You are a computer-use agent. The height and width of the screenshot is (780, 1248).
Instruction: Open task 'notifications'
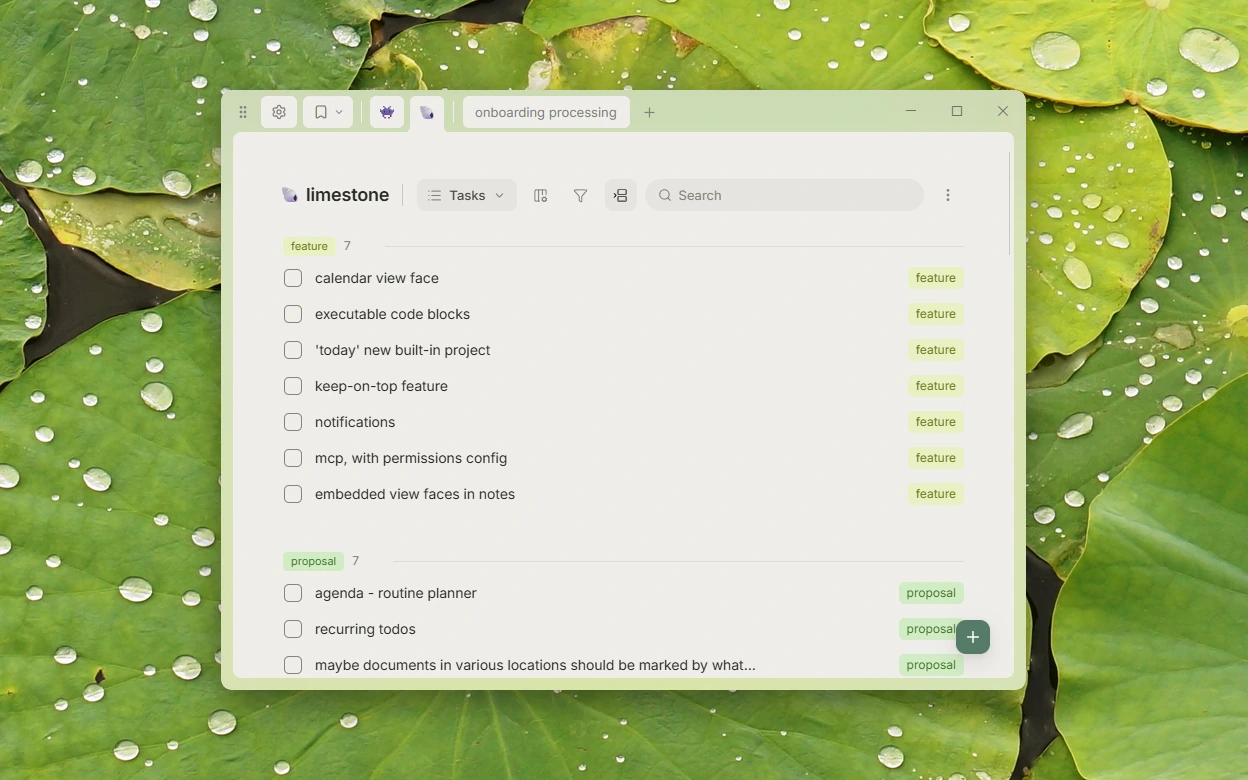pyautogui.click(x=355, y=422)
